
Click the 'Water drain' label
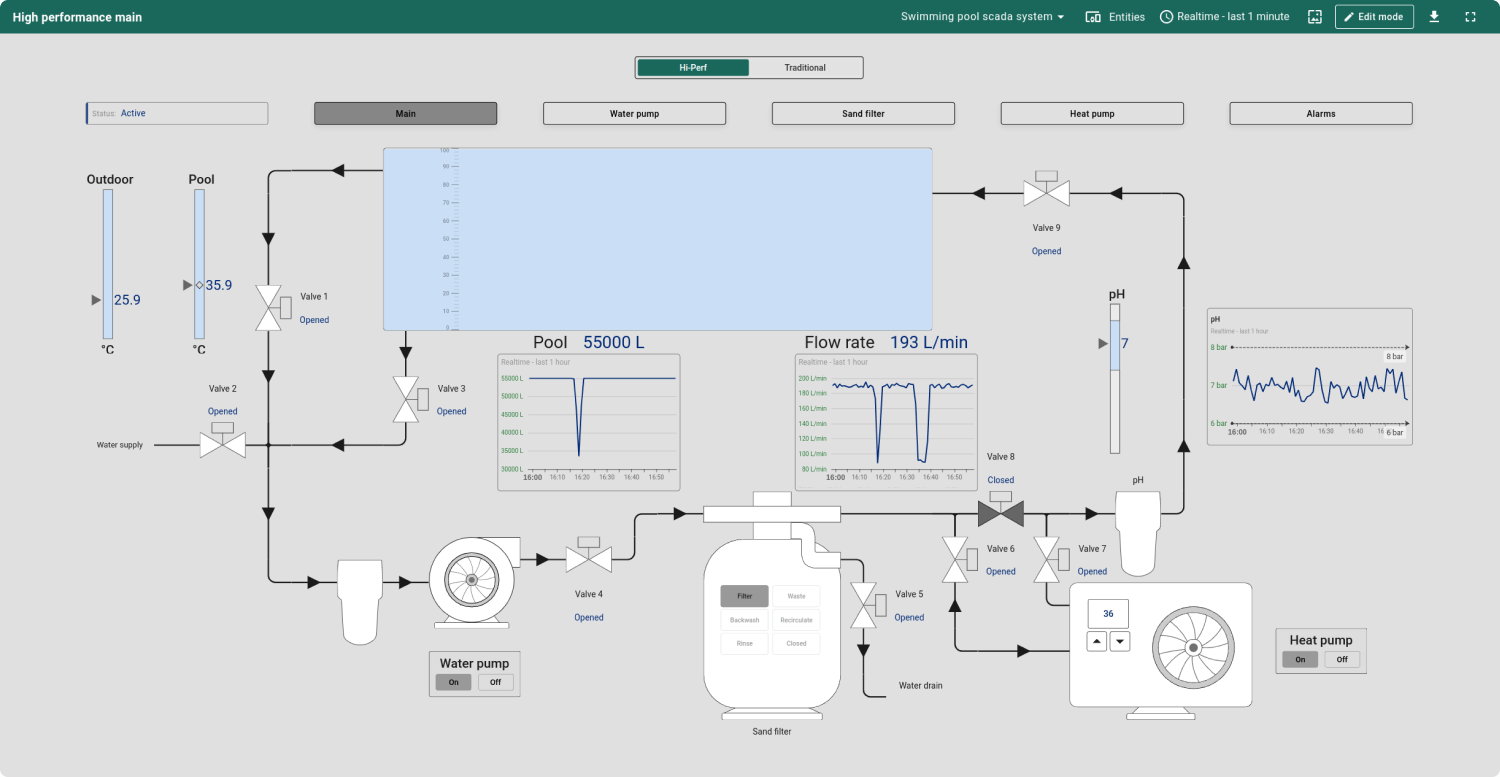[920, 686]
